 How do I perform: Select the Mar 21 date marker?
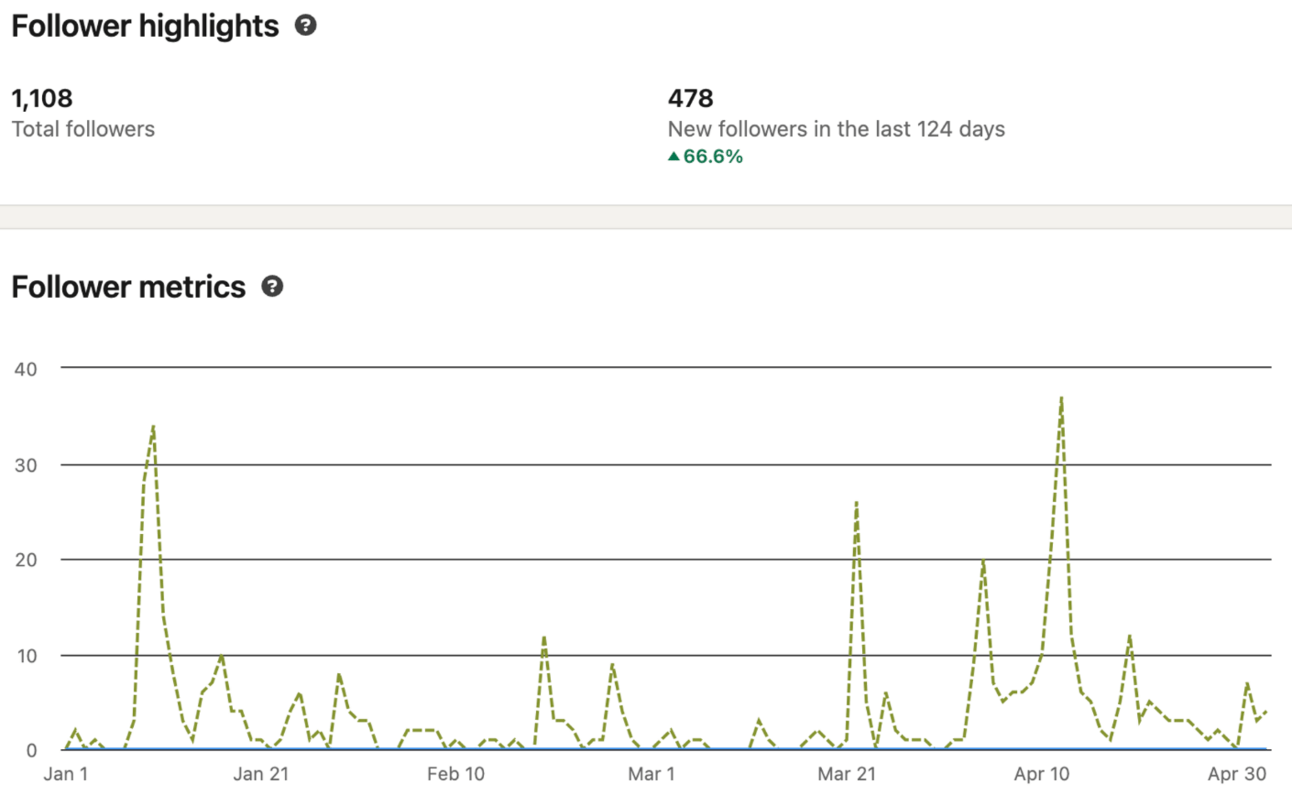pyautogui.click(x=846, y=774)
